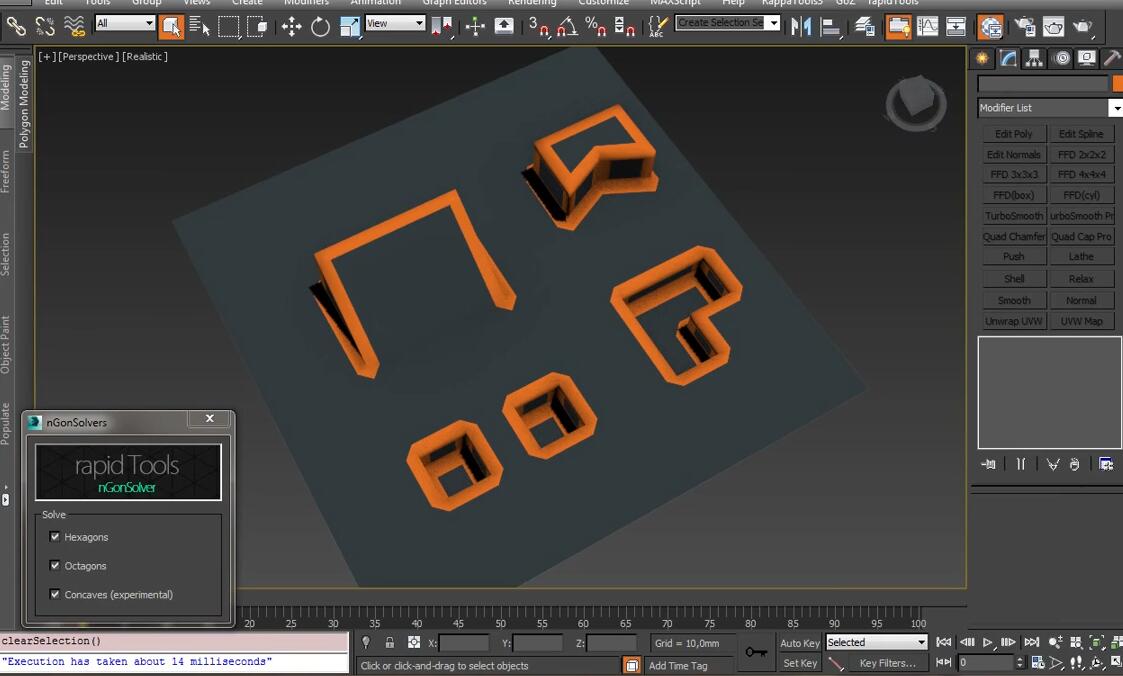Click the Shell modifier button
The height and width of the screenshot is (676, 1123).
(1013, 279)
